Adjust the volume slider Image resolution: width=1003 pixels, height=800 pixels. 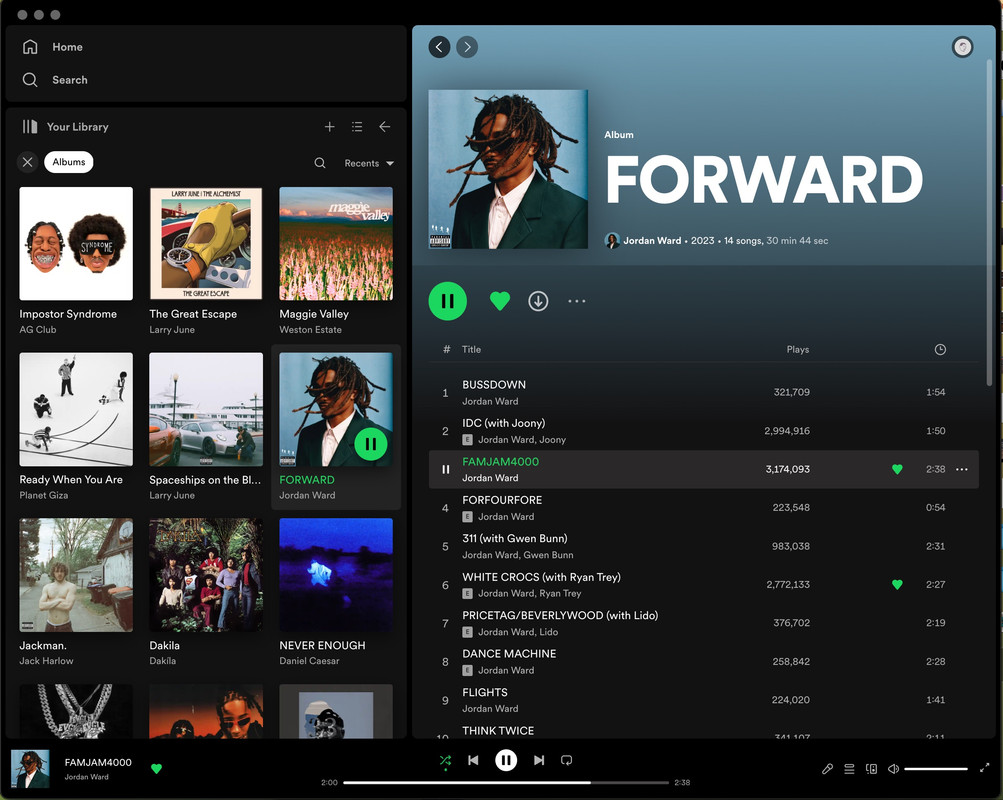click(x=936, y=769)
